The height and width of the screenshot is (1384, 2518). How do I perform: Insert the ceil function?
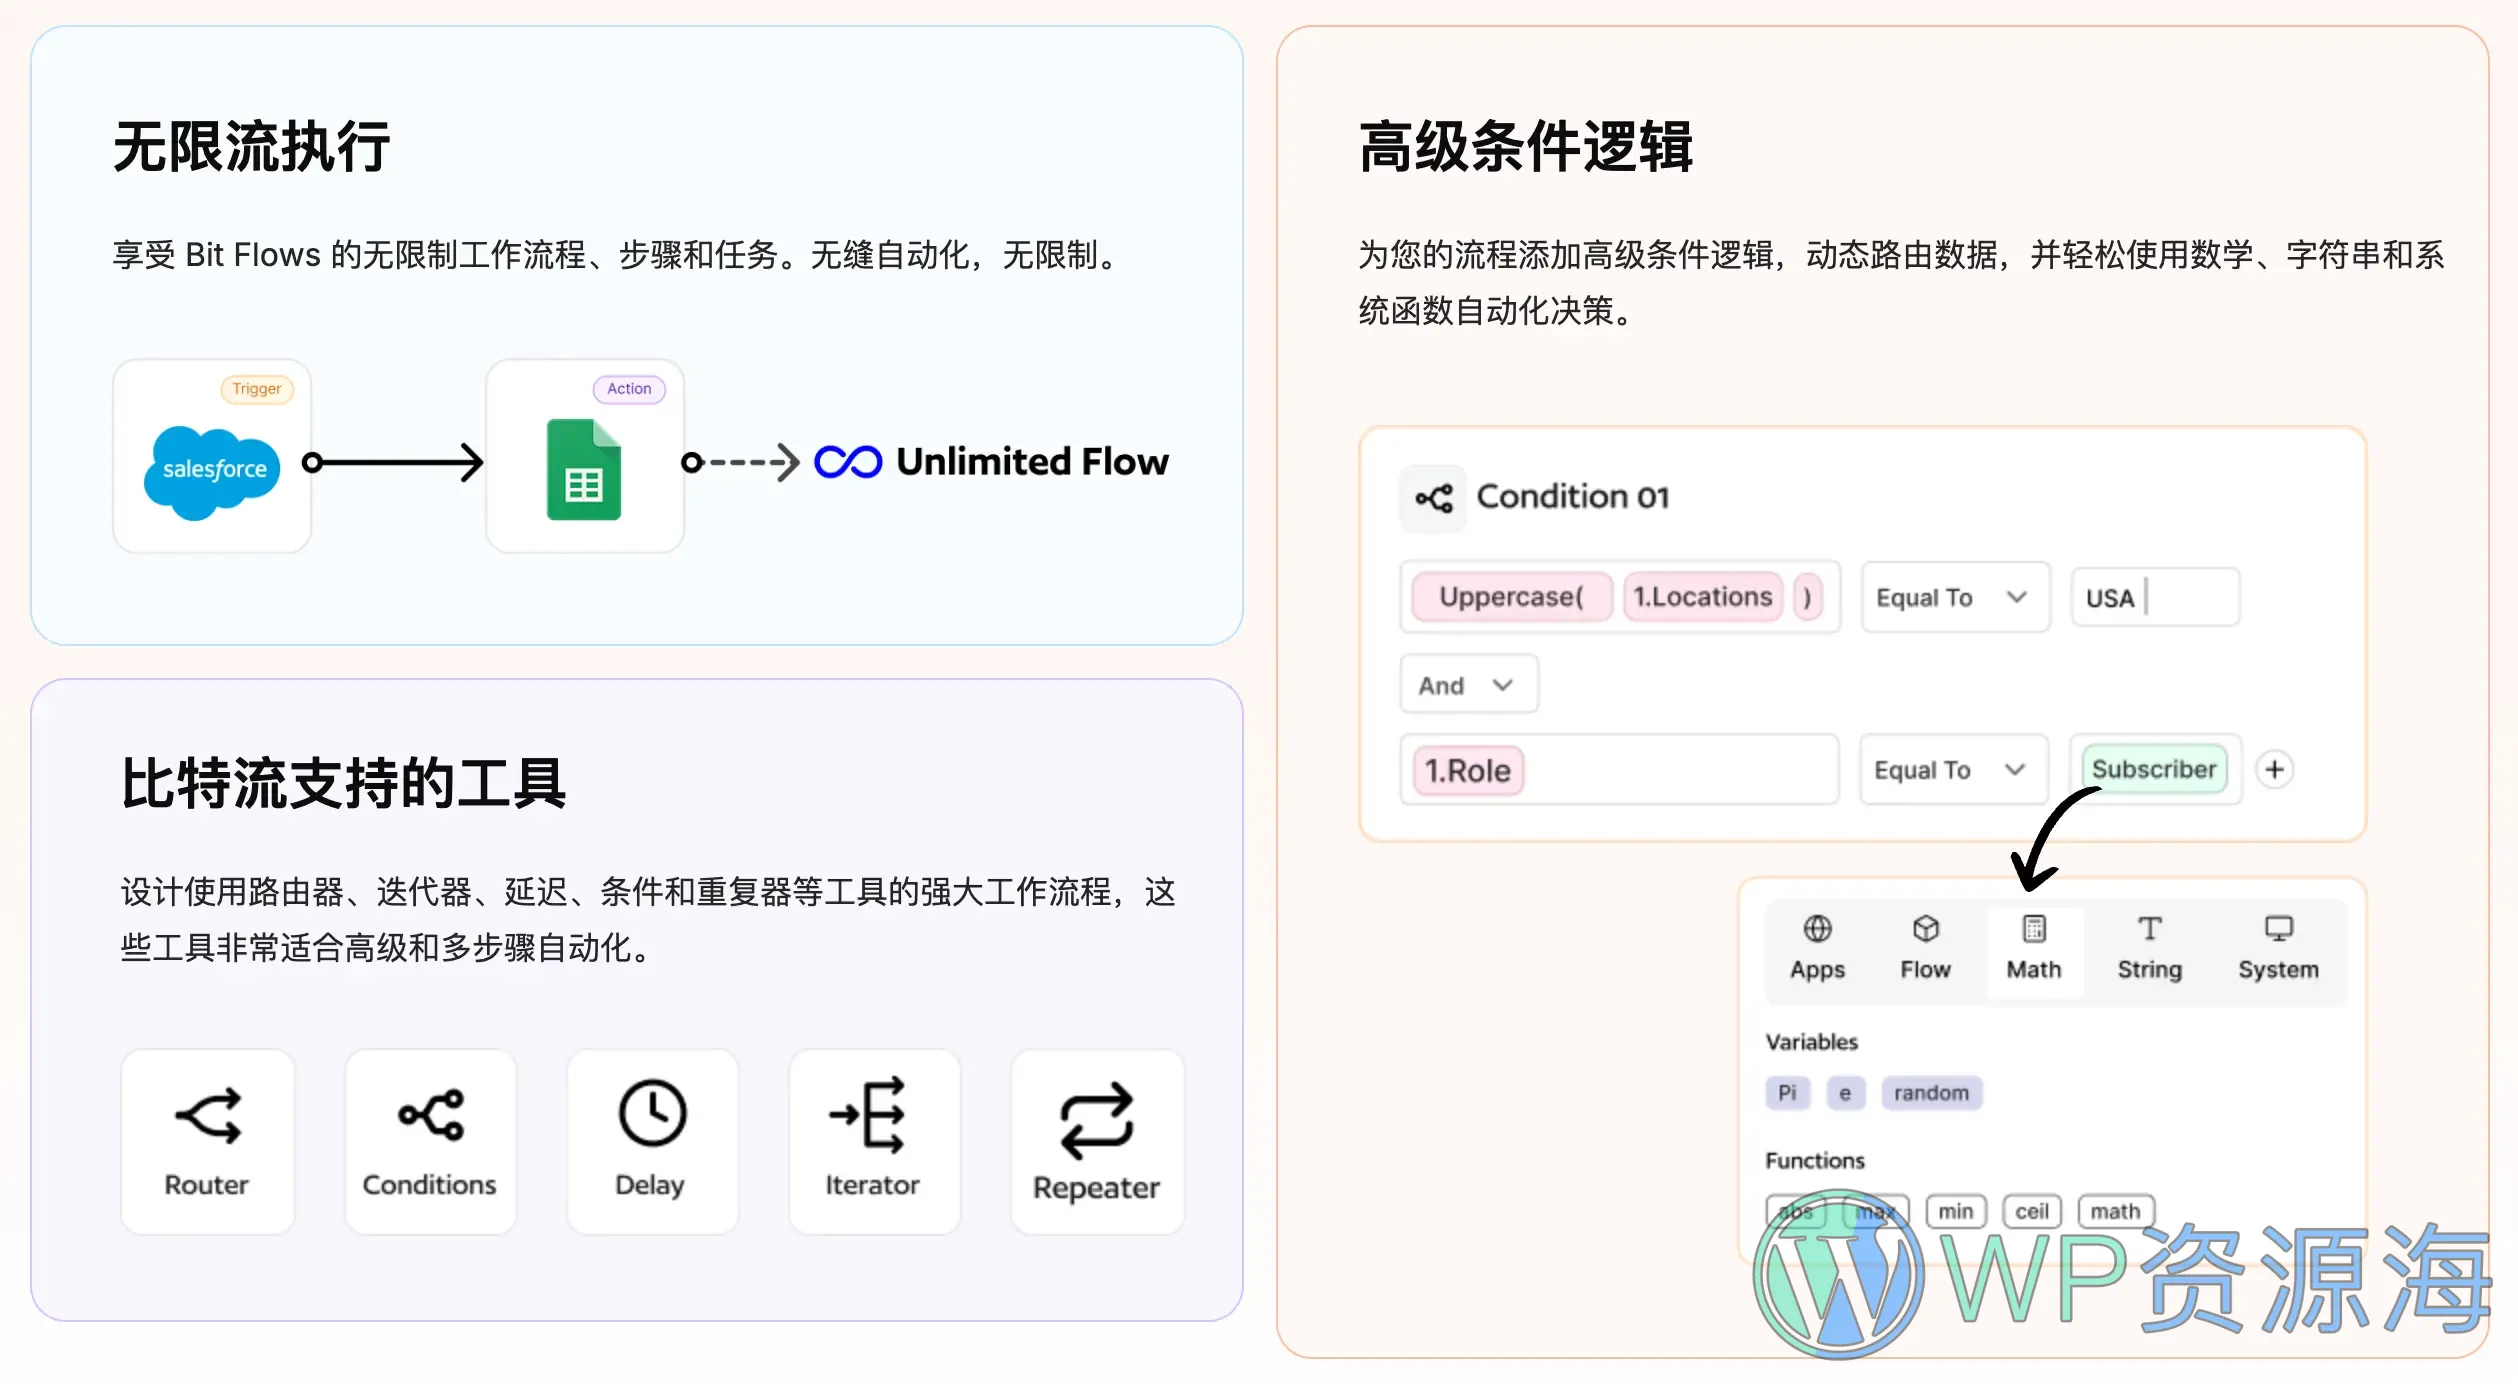pyautogui.click(x=2032, y=1212)
